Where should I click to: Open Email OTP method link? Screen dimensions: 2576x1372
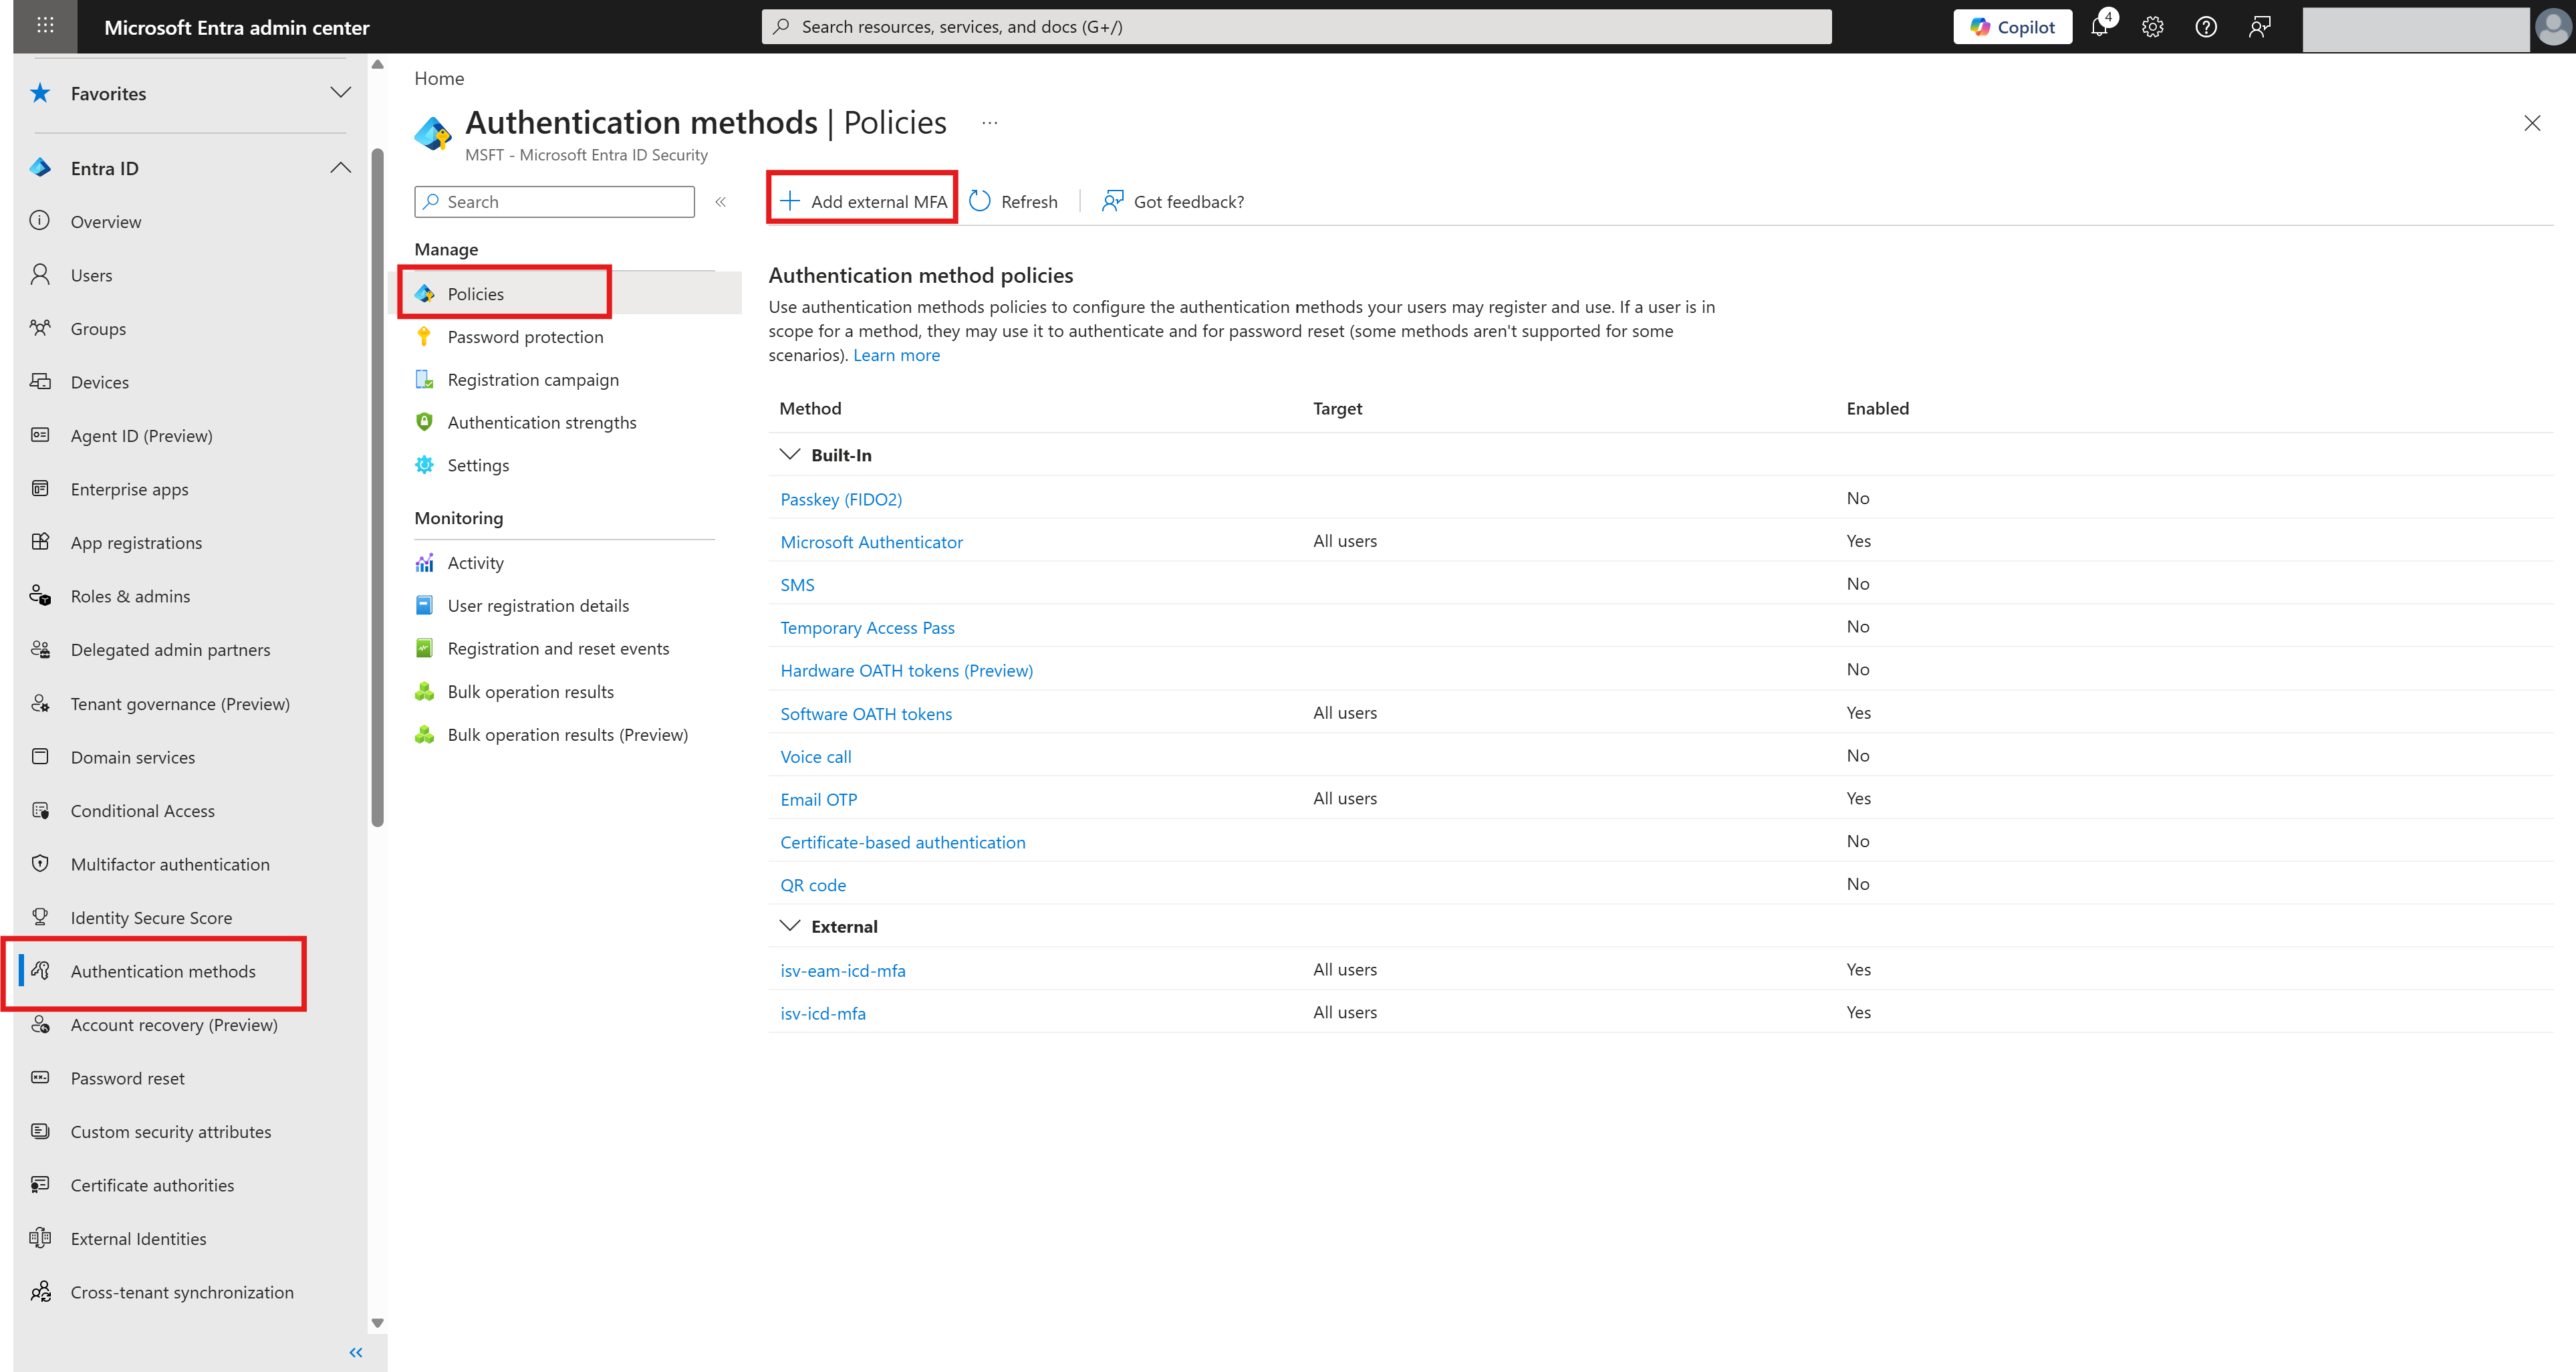tap(818, 799)
